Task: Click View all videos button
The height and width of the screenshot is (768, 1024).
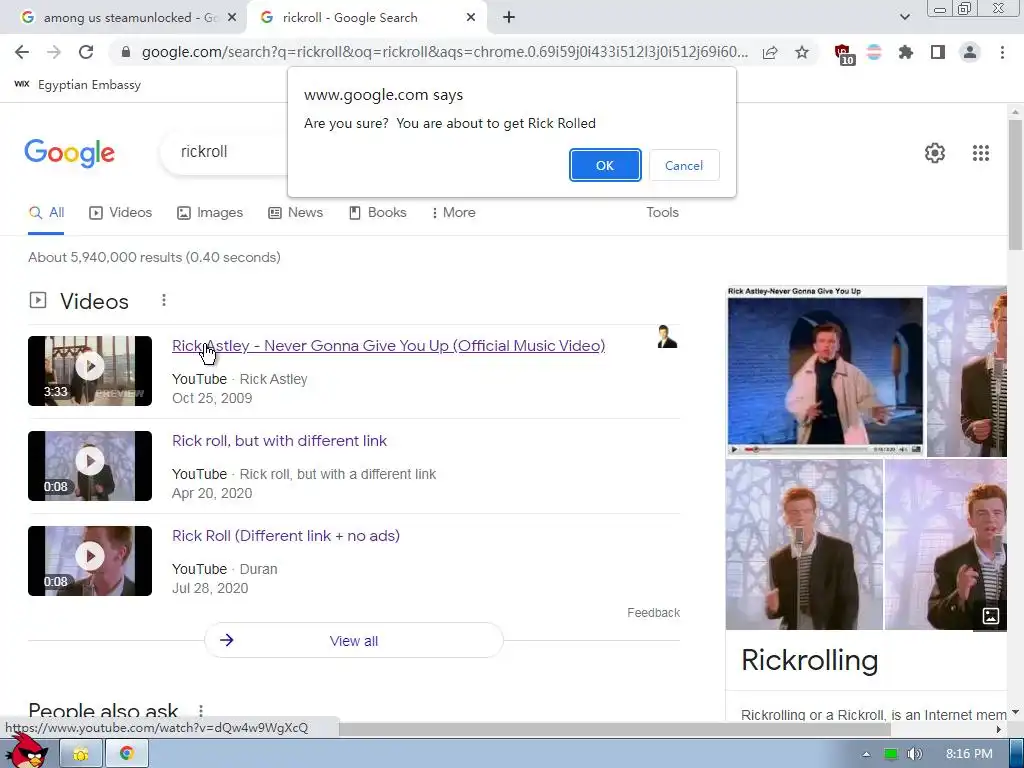Action: [353, 641]
